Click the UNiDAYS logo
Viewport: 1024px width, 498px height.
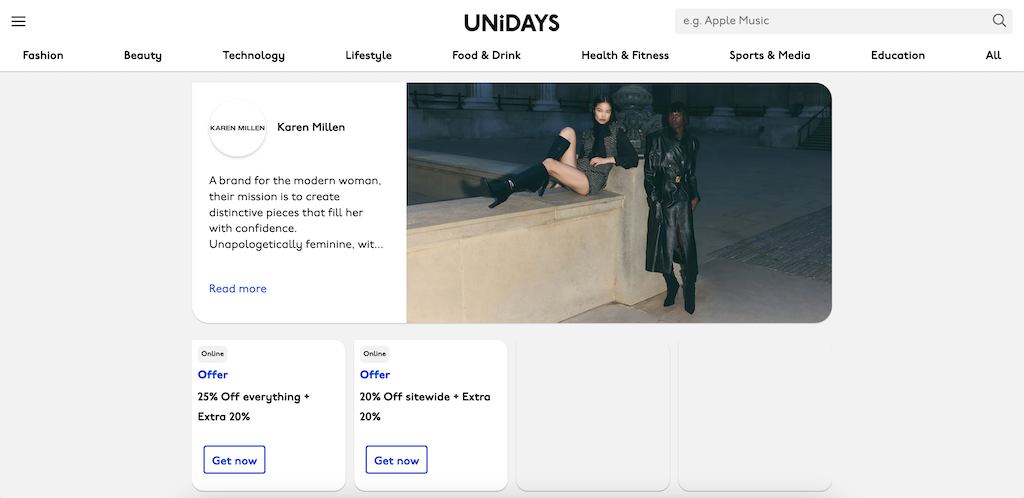511,23
